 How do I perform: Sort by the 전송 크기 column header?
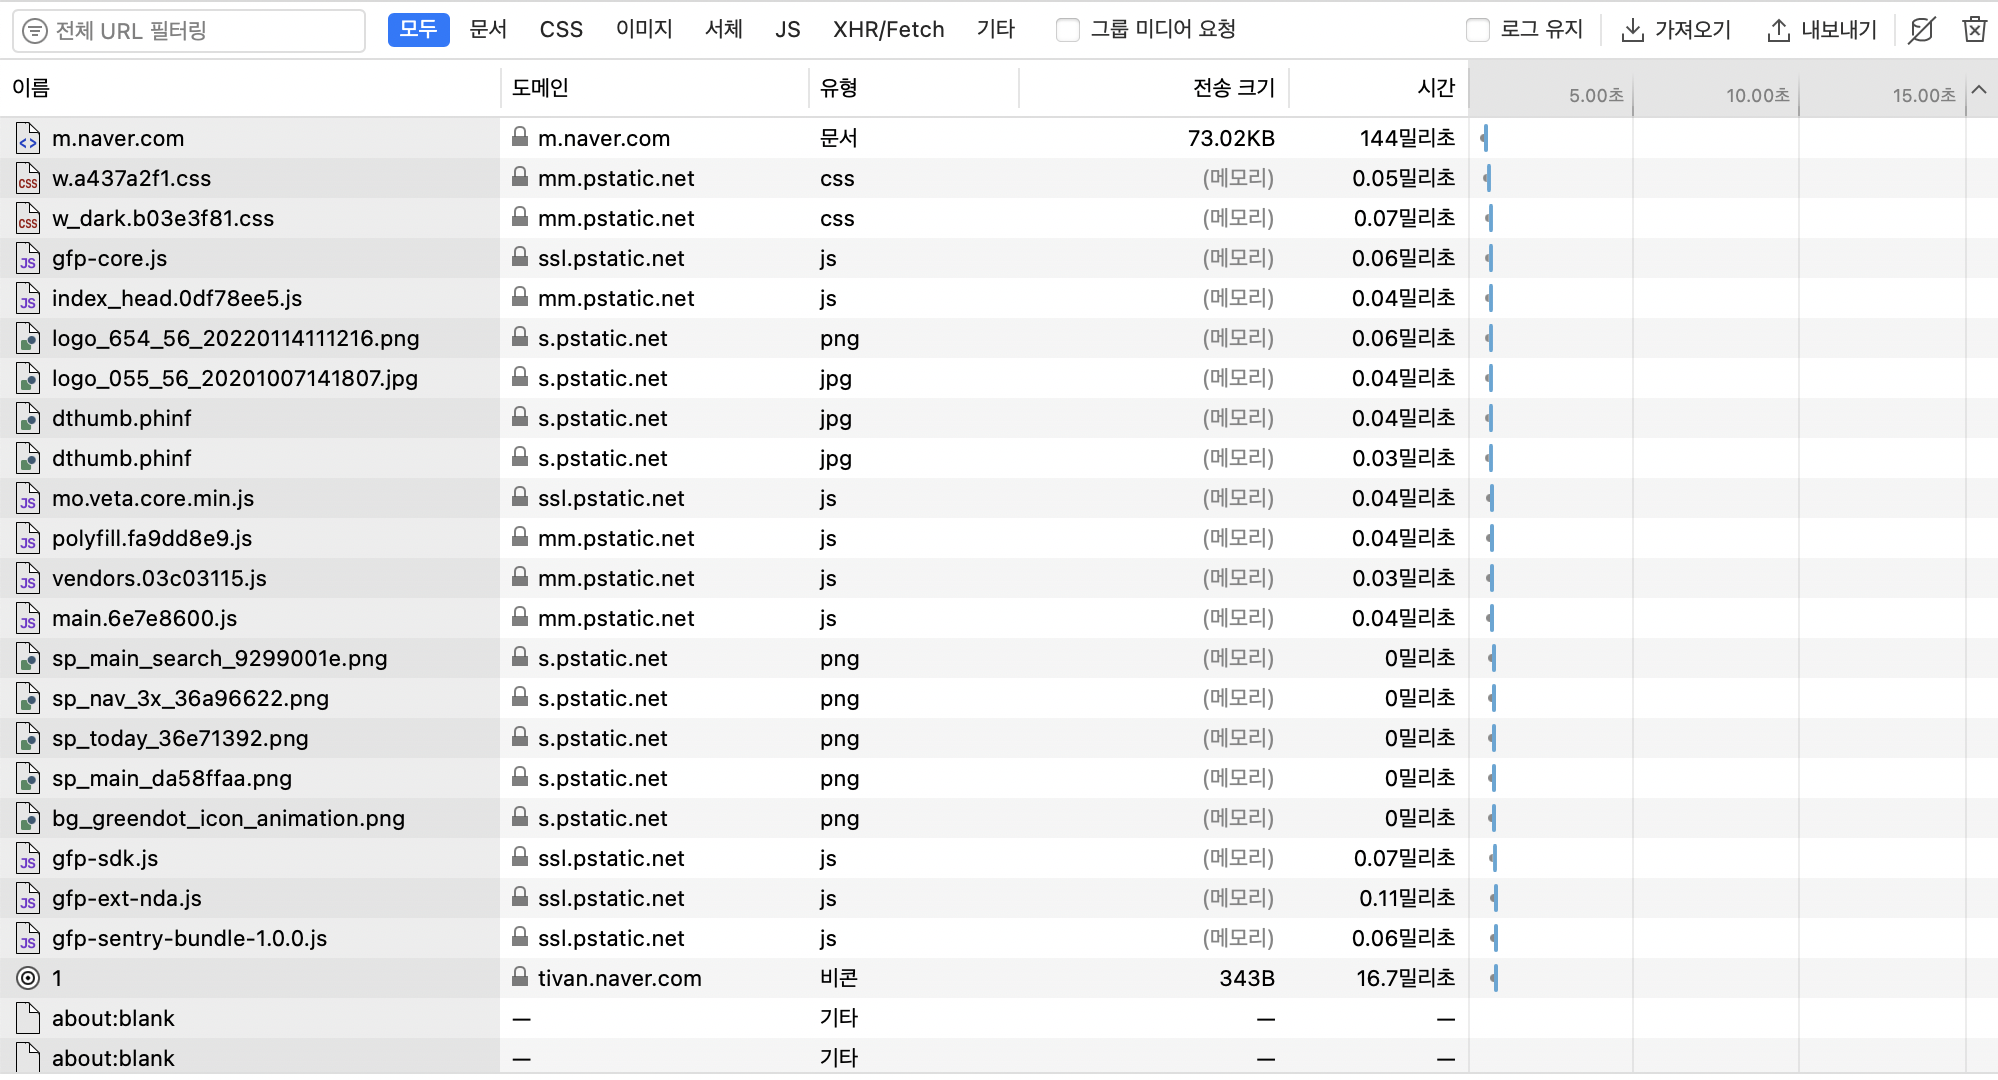click(1233, 88)
